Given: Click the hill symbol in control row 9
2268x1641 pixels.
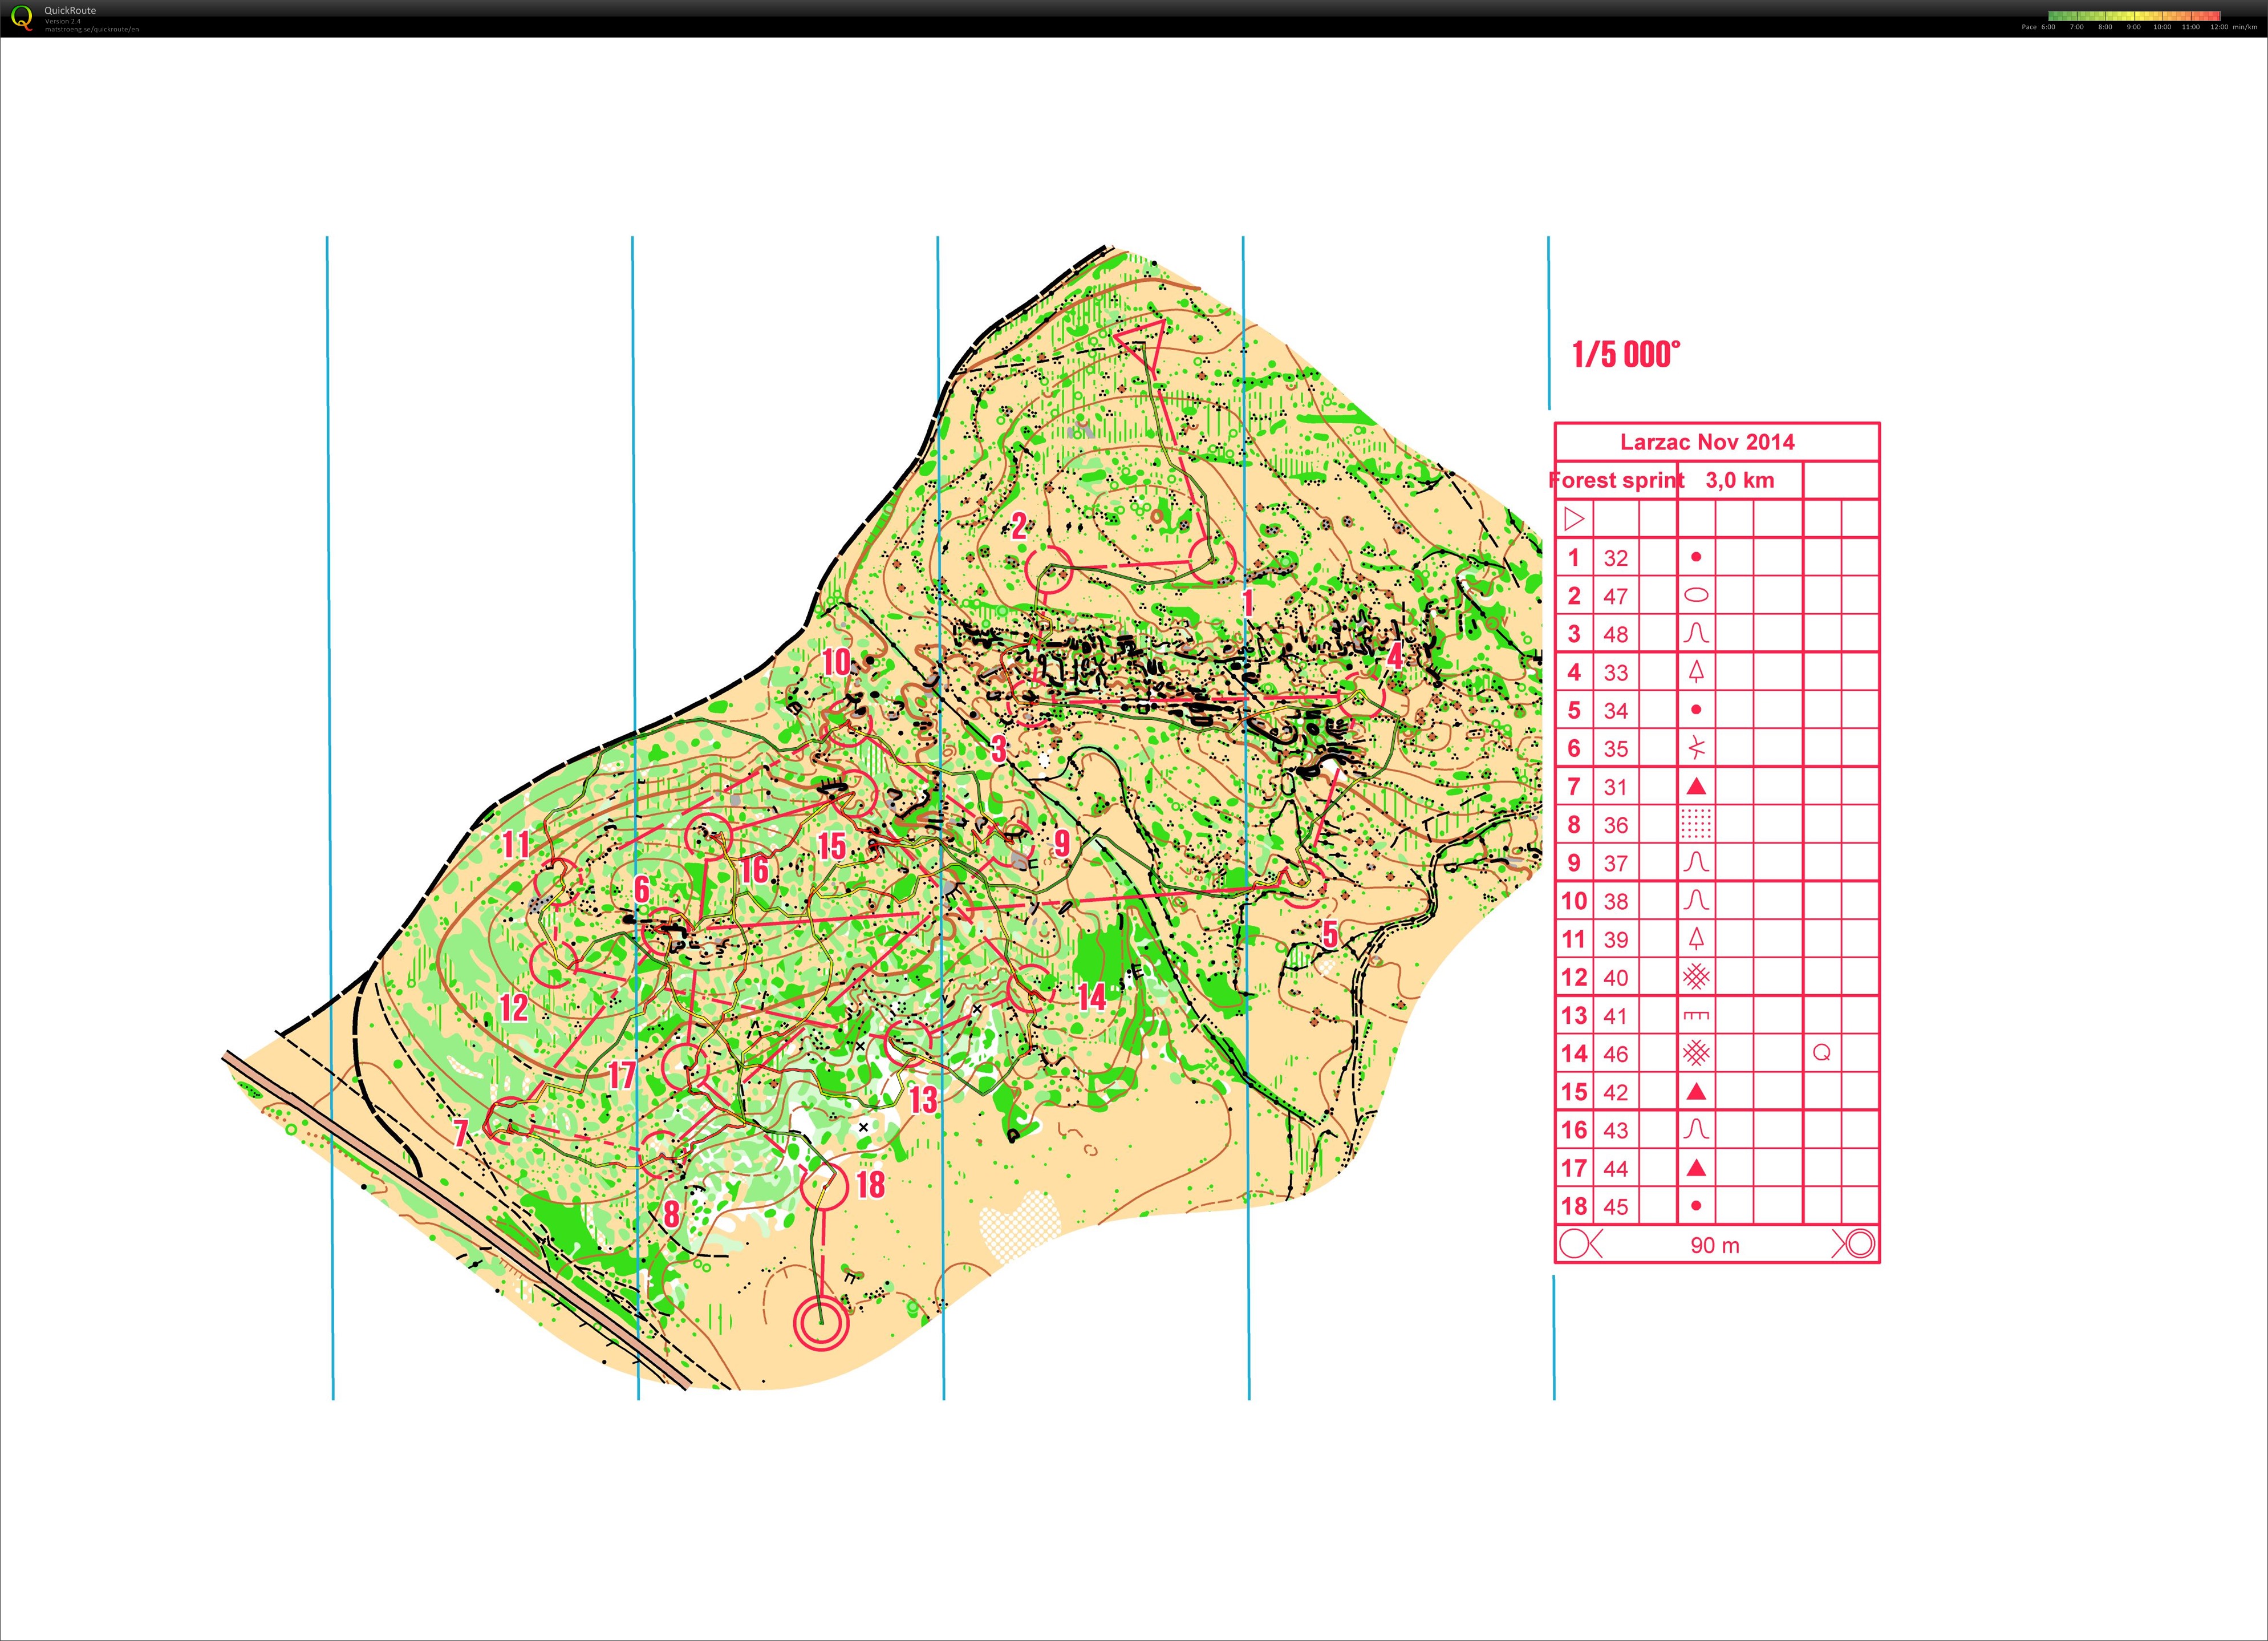Looking at the screenshot, I should (1696, 862).
